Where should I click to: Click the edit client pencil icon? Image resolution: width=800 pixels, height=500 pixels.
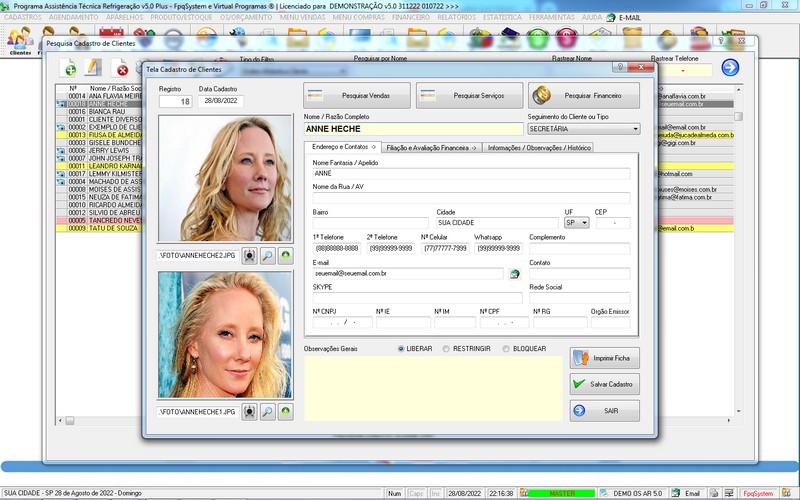click(93, 67)
